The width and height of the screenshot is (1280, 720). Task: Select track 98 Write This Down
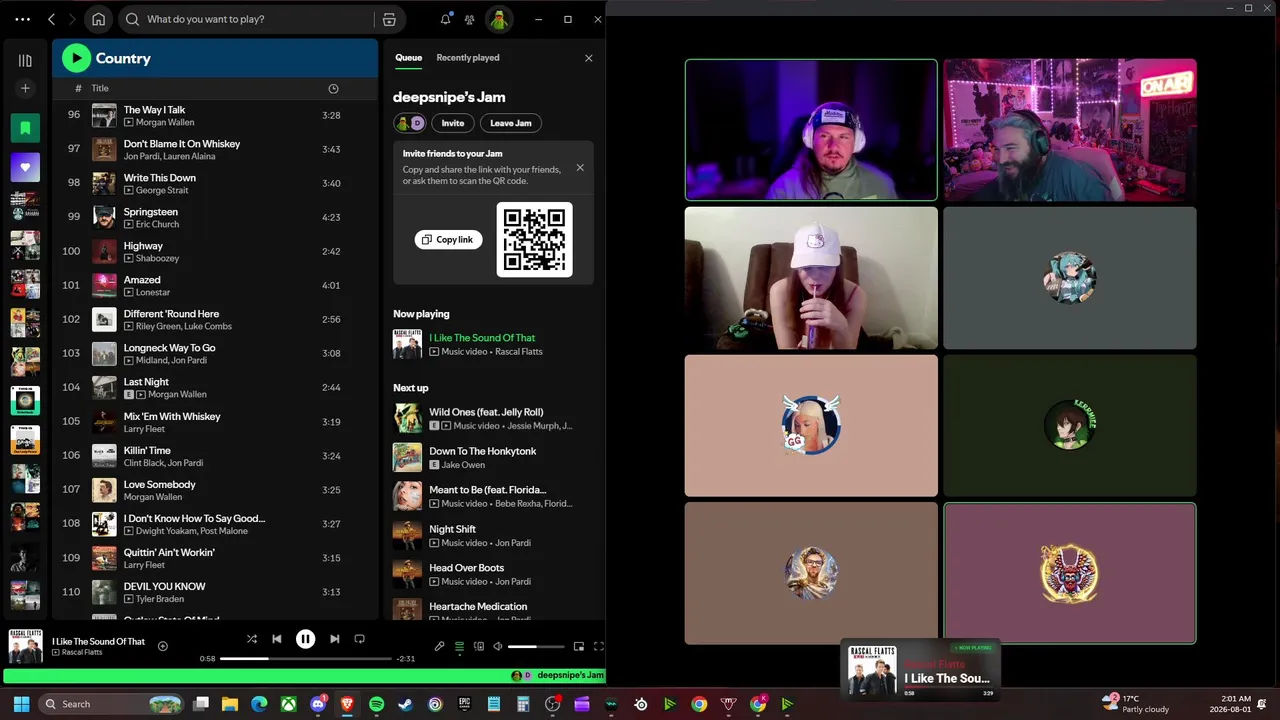point(215,183)
